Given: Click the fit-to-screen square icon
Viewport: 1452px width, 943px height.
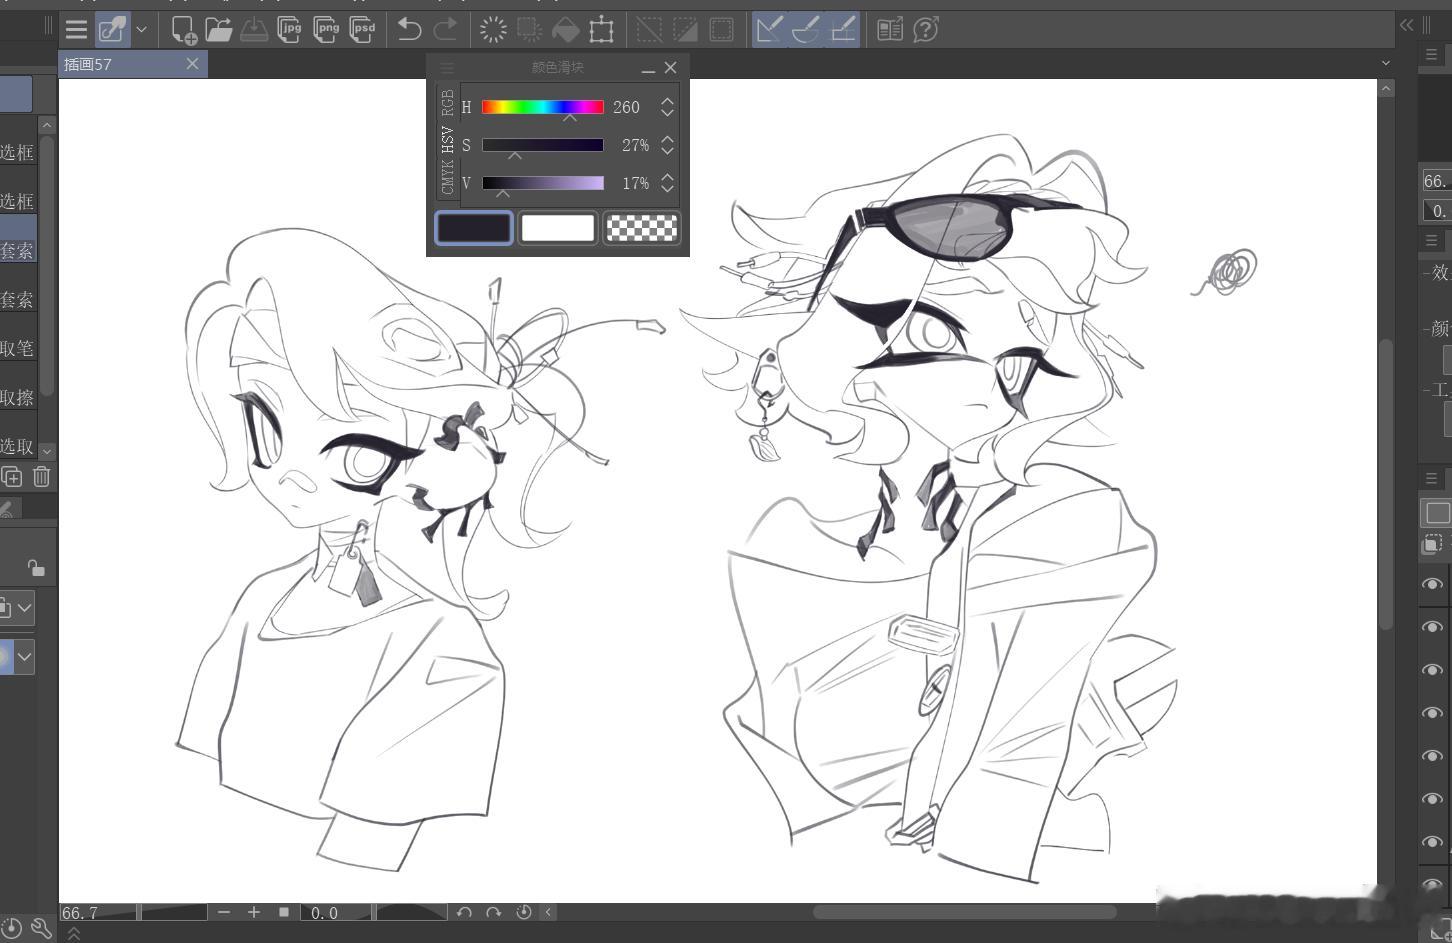Looking at the screenshot, I should 284,912.
